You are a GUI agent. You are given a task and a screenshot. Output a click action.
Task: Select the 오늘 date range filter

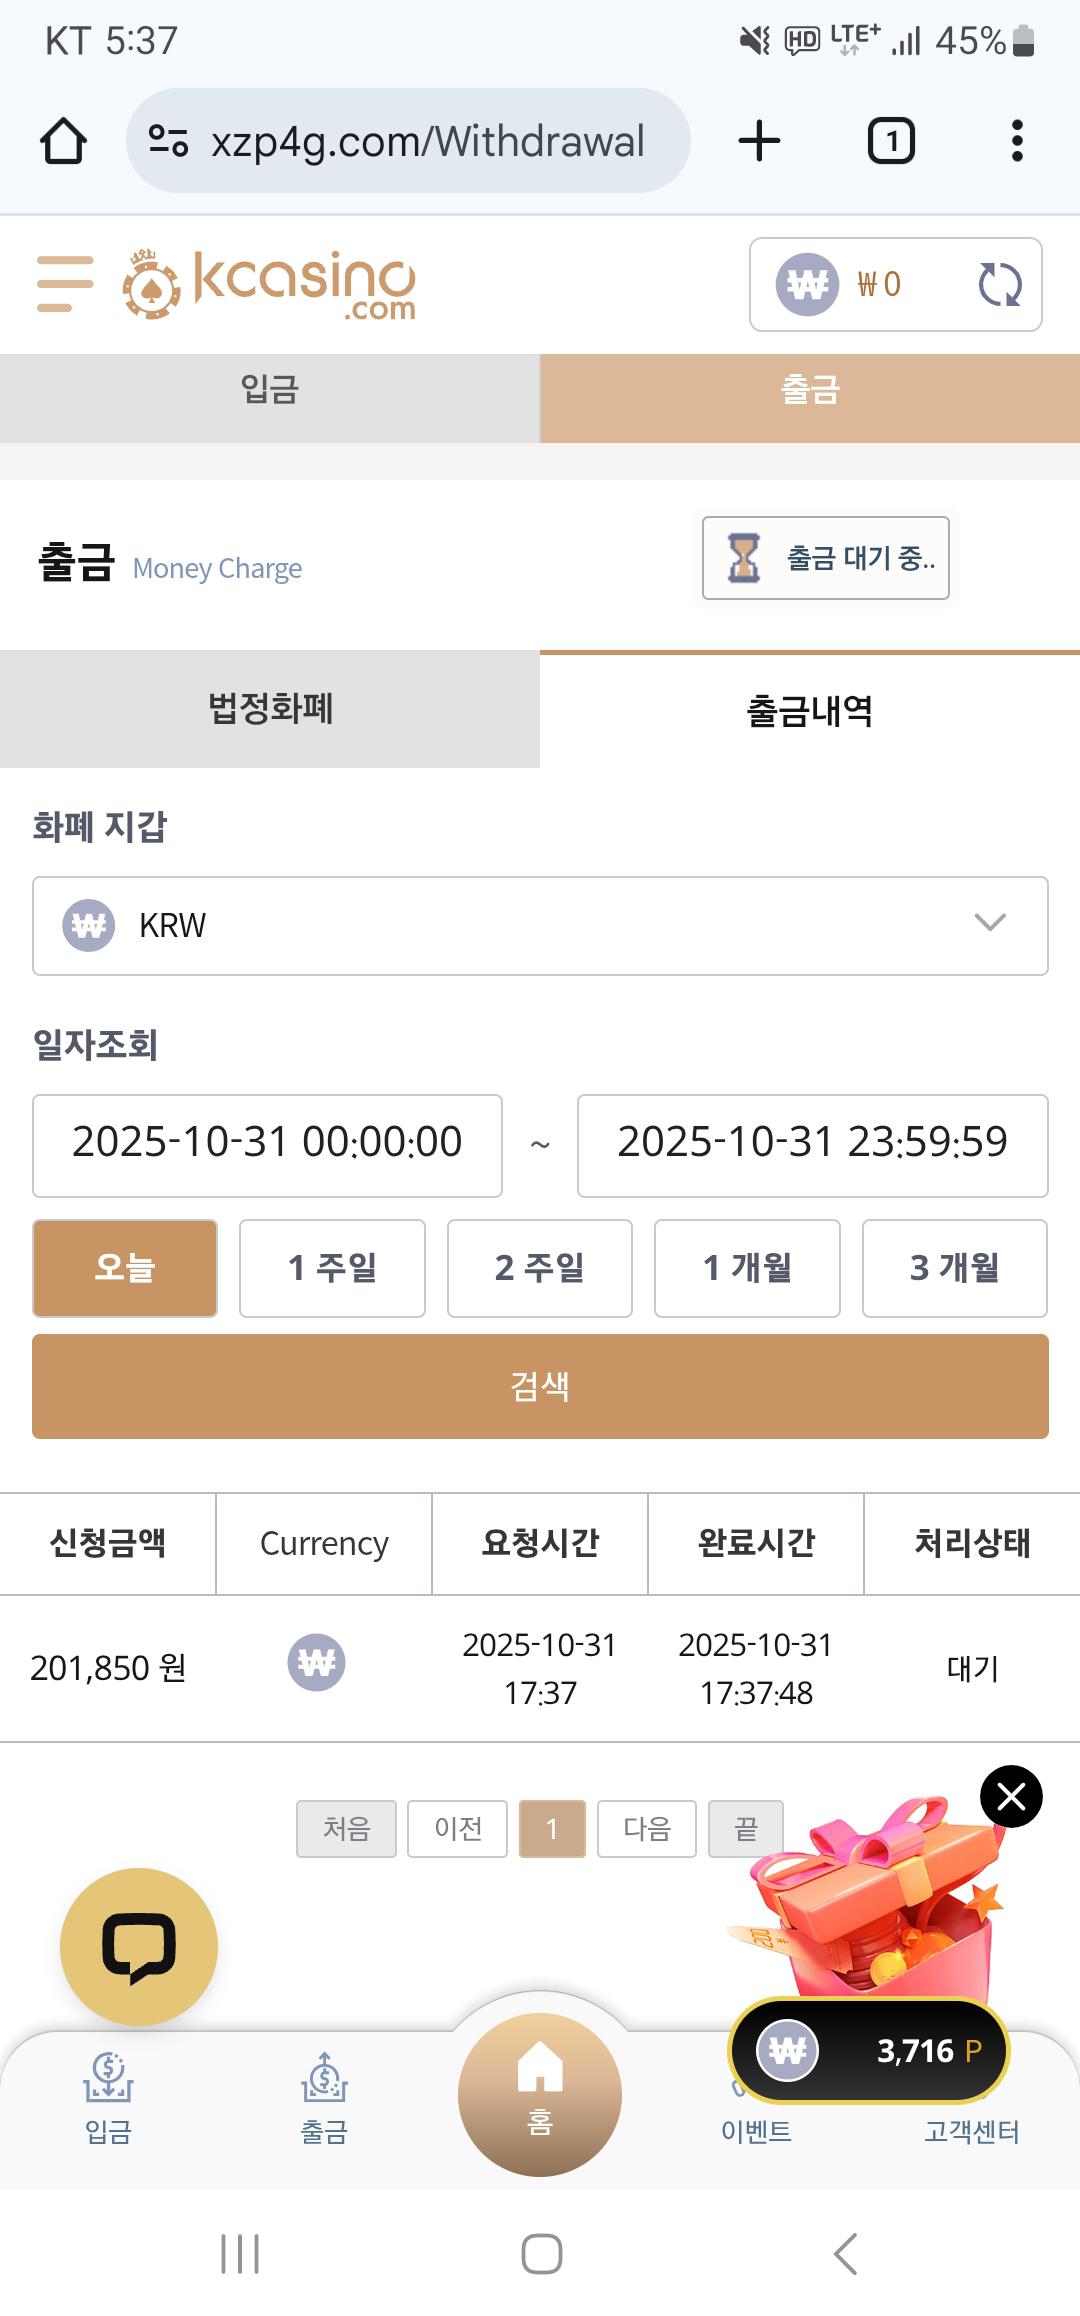pyautogui.click(x=125, y=1268)
